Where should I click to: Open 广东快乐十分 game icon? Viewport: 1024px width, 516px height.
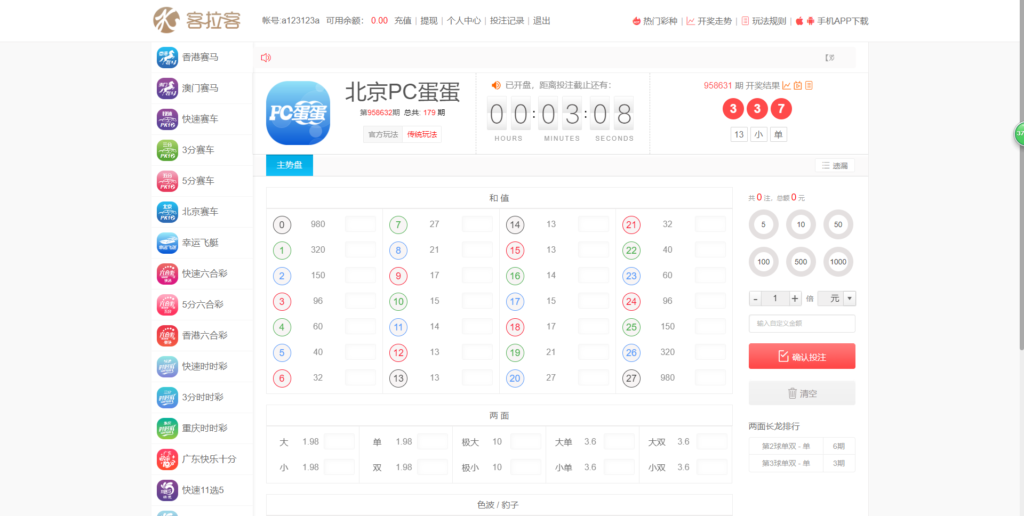[167, 459]
